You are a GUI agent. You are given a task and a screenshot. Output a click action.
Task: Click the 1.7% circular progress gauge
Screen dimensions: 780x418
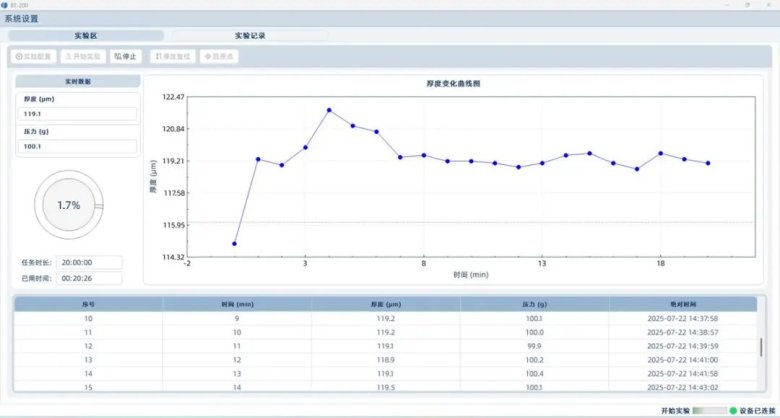point(68,205)
